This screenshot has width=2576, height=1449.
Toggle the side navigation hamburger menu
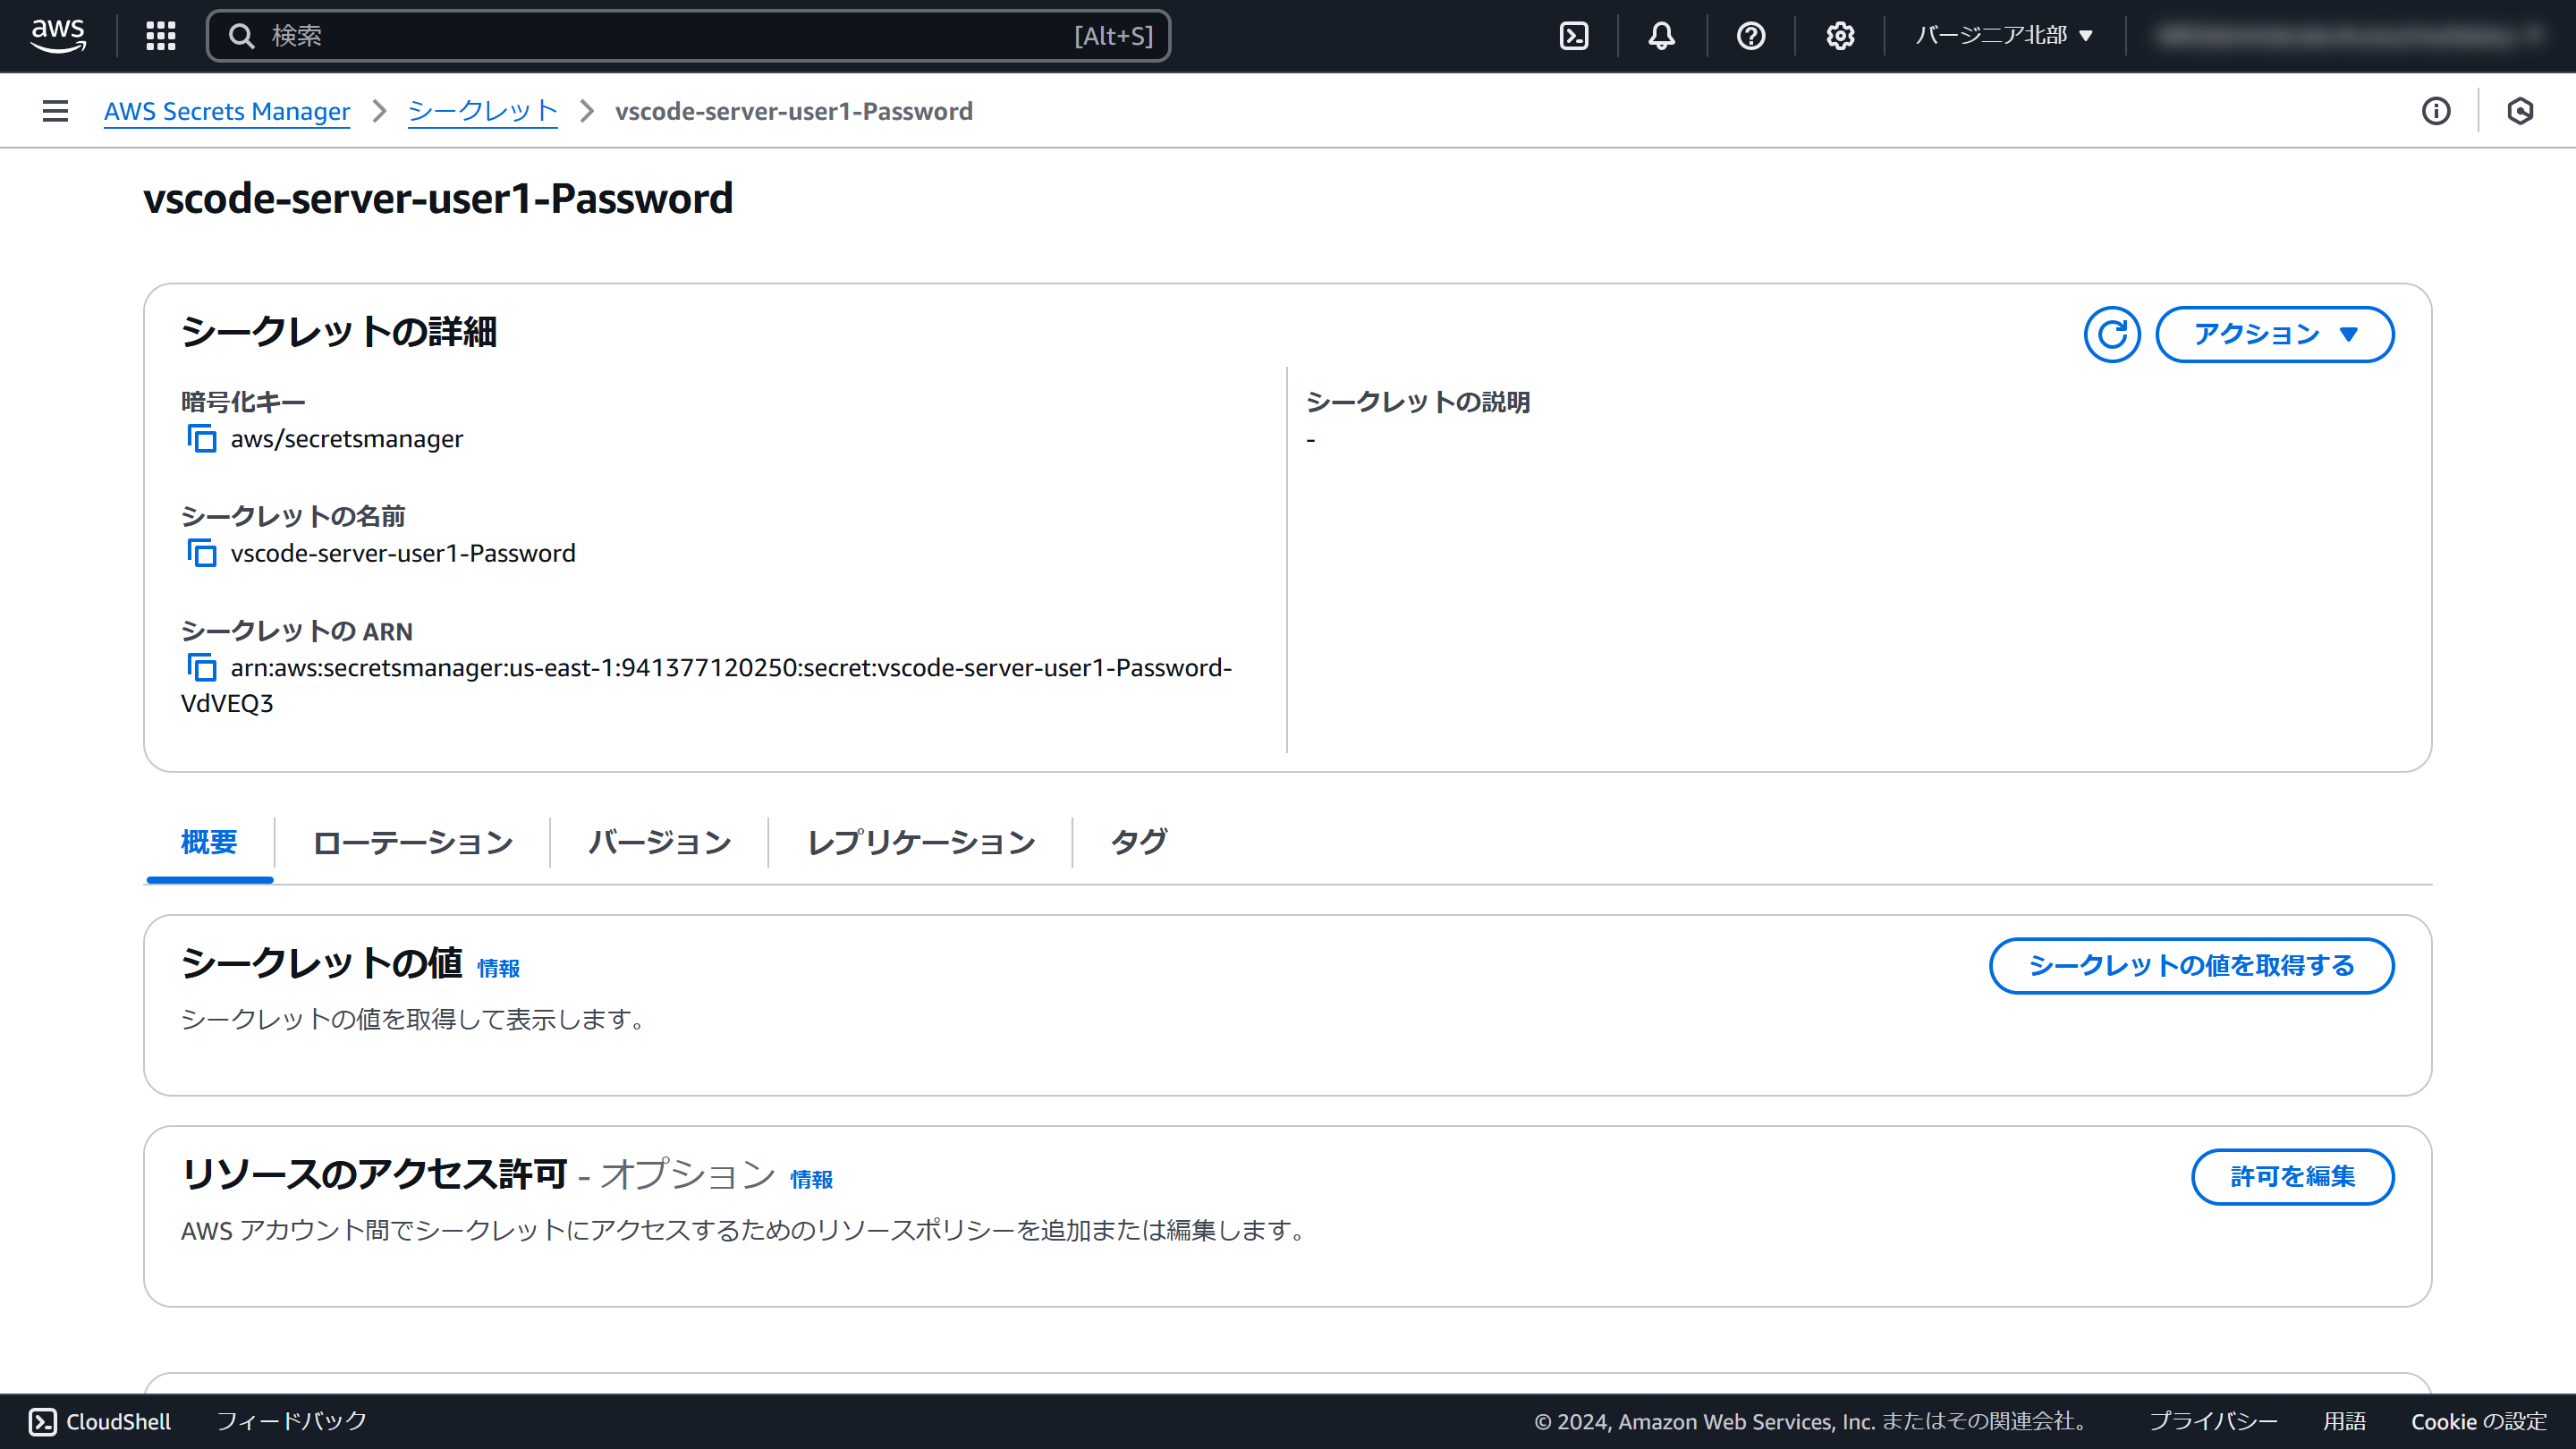tap(55, 111)
